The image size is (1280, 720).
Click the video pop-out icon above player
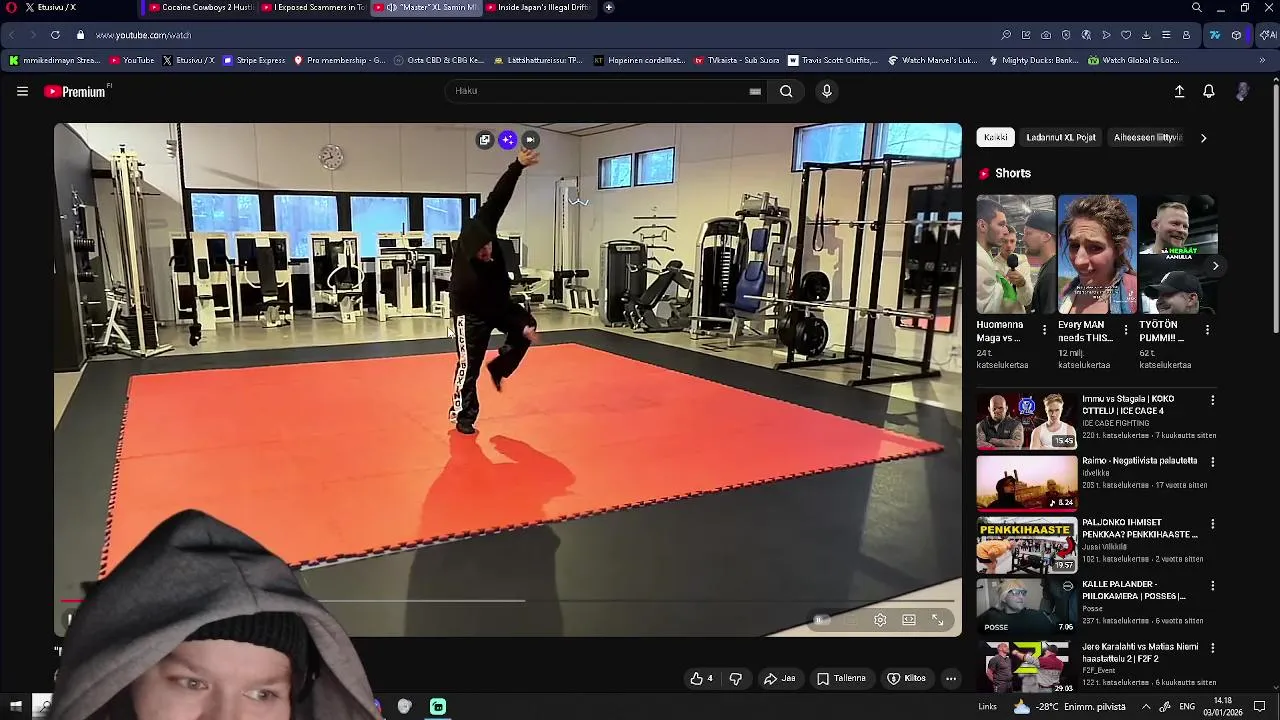(485, 140)
